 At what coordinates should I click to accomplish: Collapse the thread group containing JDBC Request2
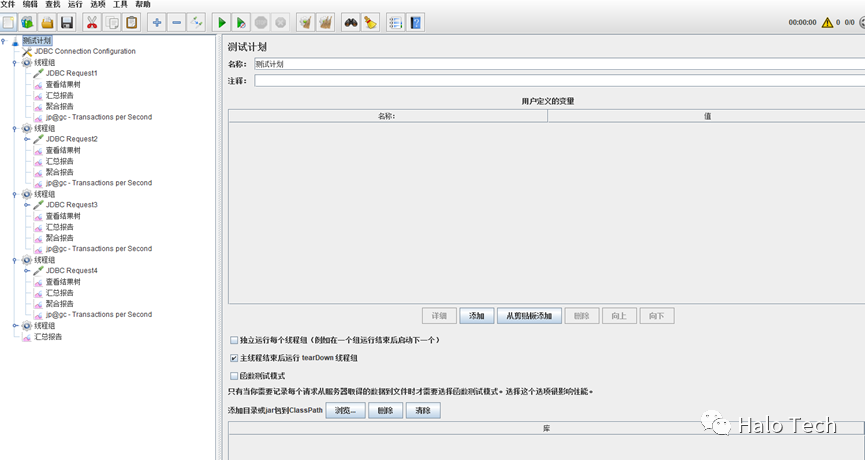pyautogui.click(x=15, y=129)
